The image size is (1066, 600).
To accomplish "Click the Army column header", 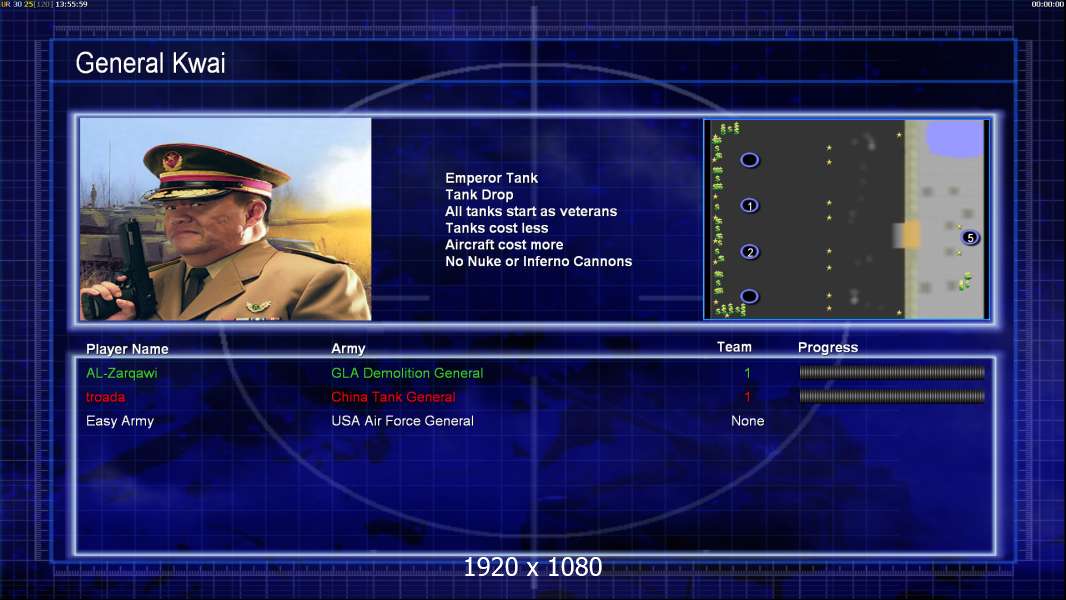I will (x=348, y=349).
